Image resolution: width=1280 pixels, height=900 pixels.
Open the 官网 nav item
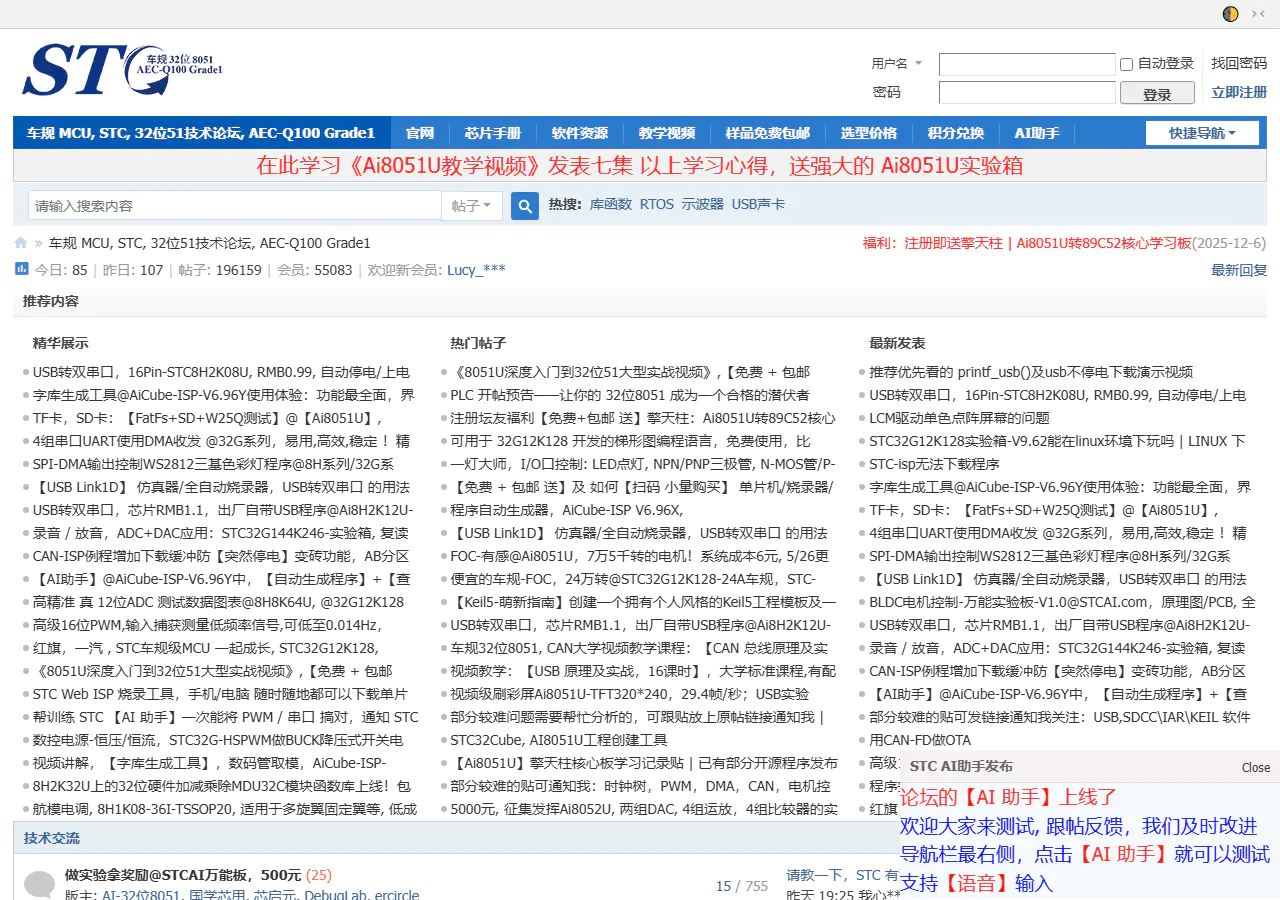(x=420, y=133)
